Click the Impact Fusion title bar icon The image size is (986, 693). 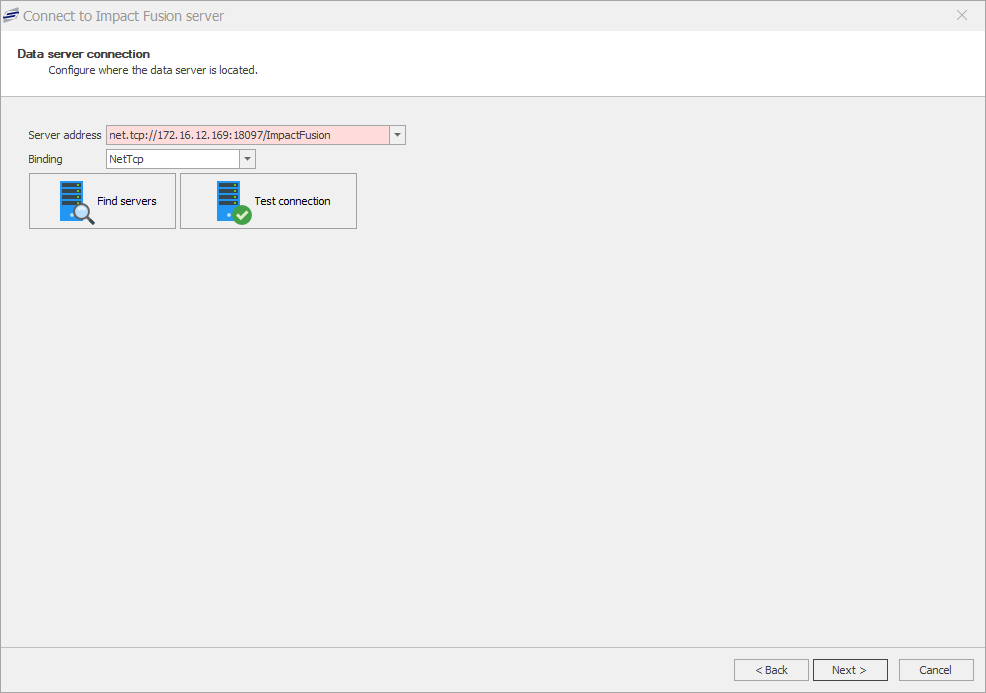point(11,16)
